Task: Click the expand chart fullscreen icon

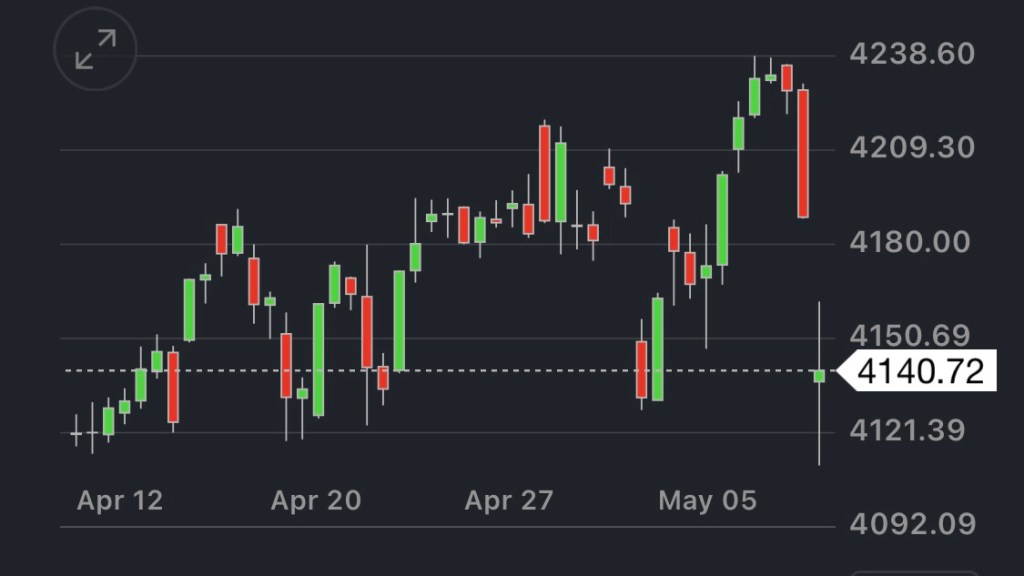Action: point(95,49)
